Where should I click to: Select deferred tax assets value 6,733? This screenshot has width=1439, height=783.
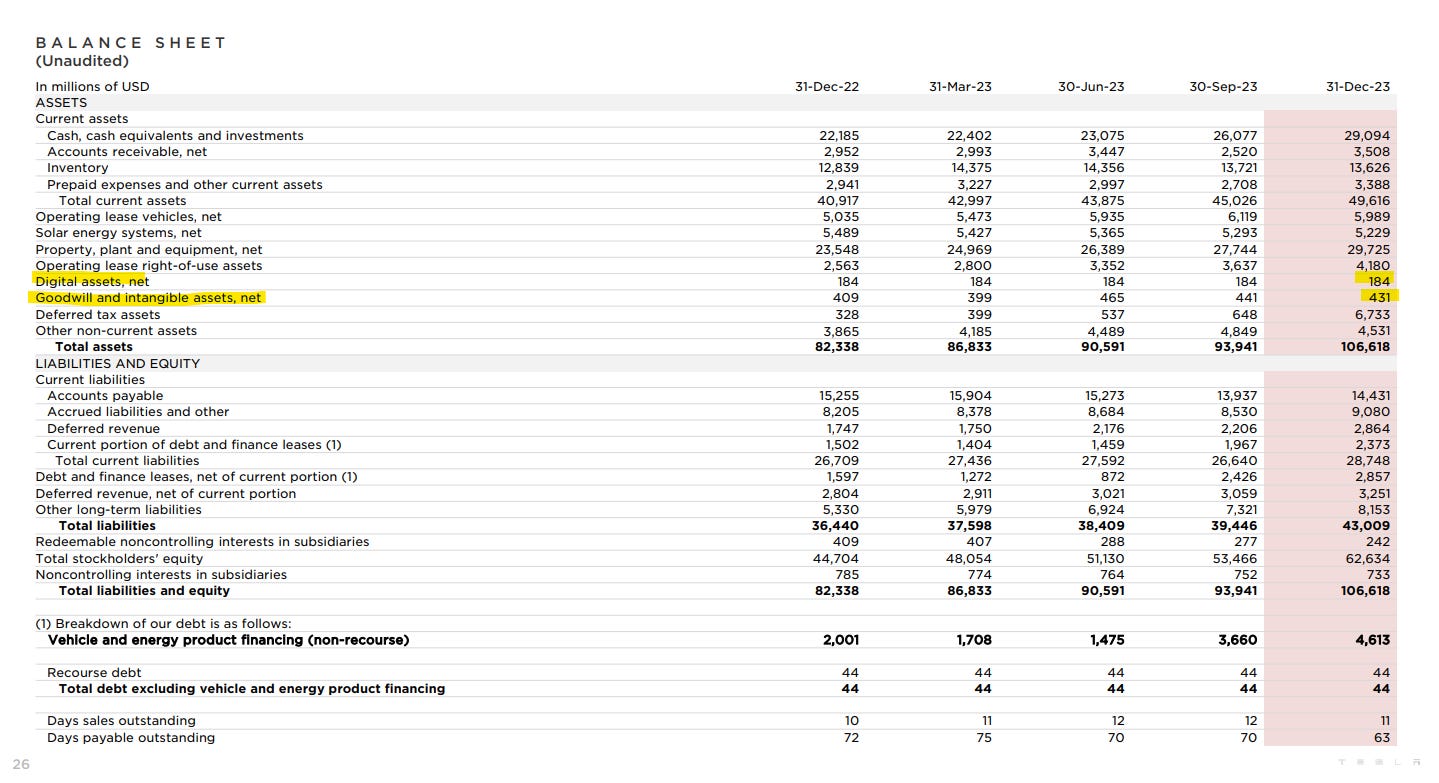point(1371,315)
